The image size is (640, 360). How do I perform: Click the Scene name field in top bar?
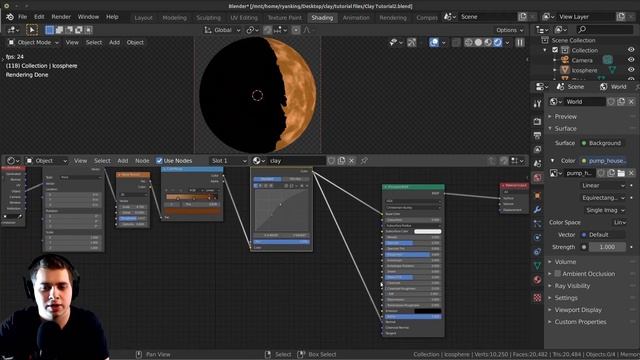click(487, 17)
